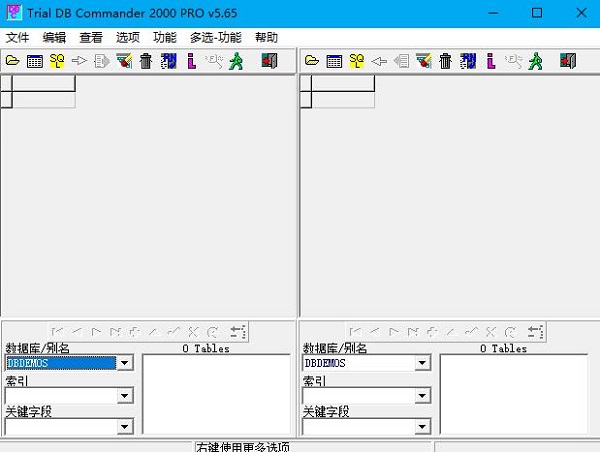Expand right 索引 dropdown arrow
The height and width of the screenshot is (452, 600).
422,396
